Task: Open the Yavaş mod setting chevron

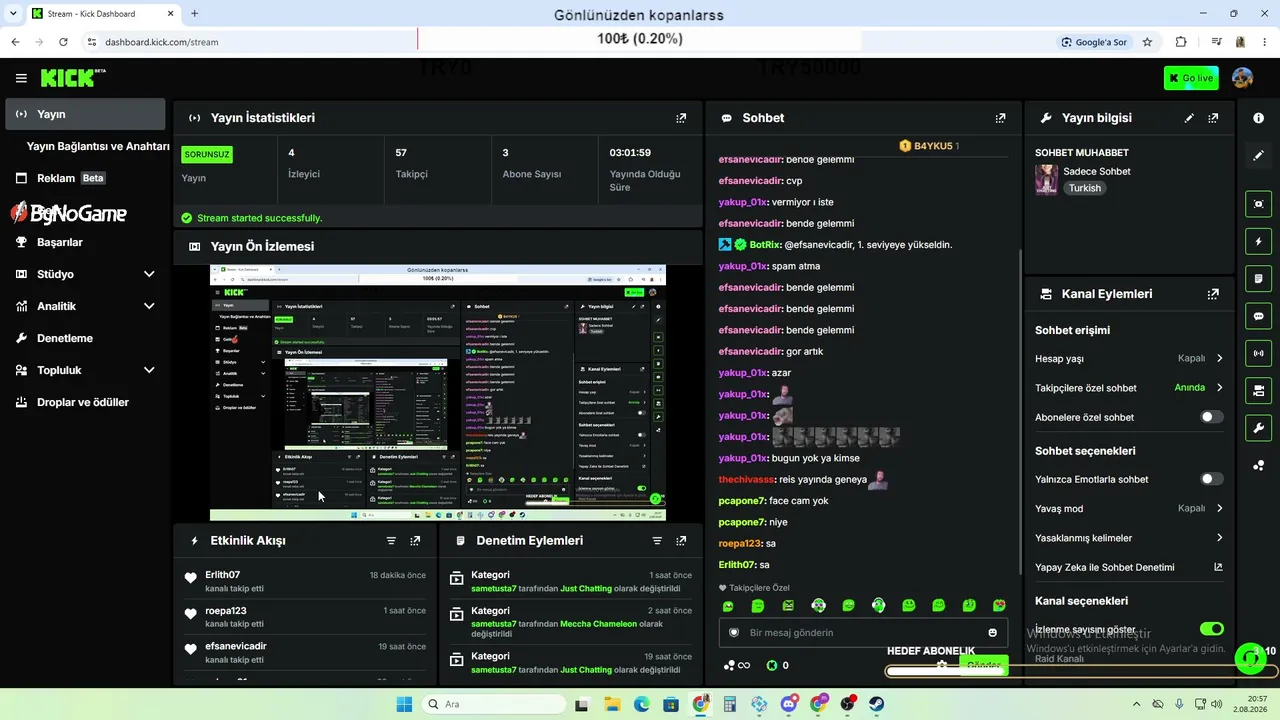Action: point(1219,508)
